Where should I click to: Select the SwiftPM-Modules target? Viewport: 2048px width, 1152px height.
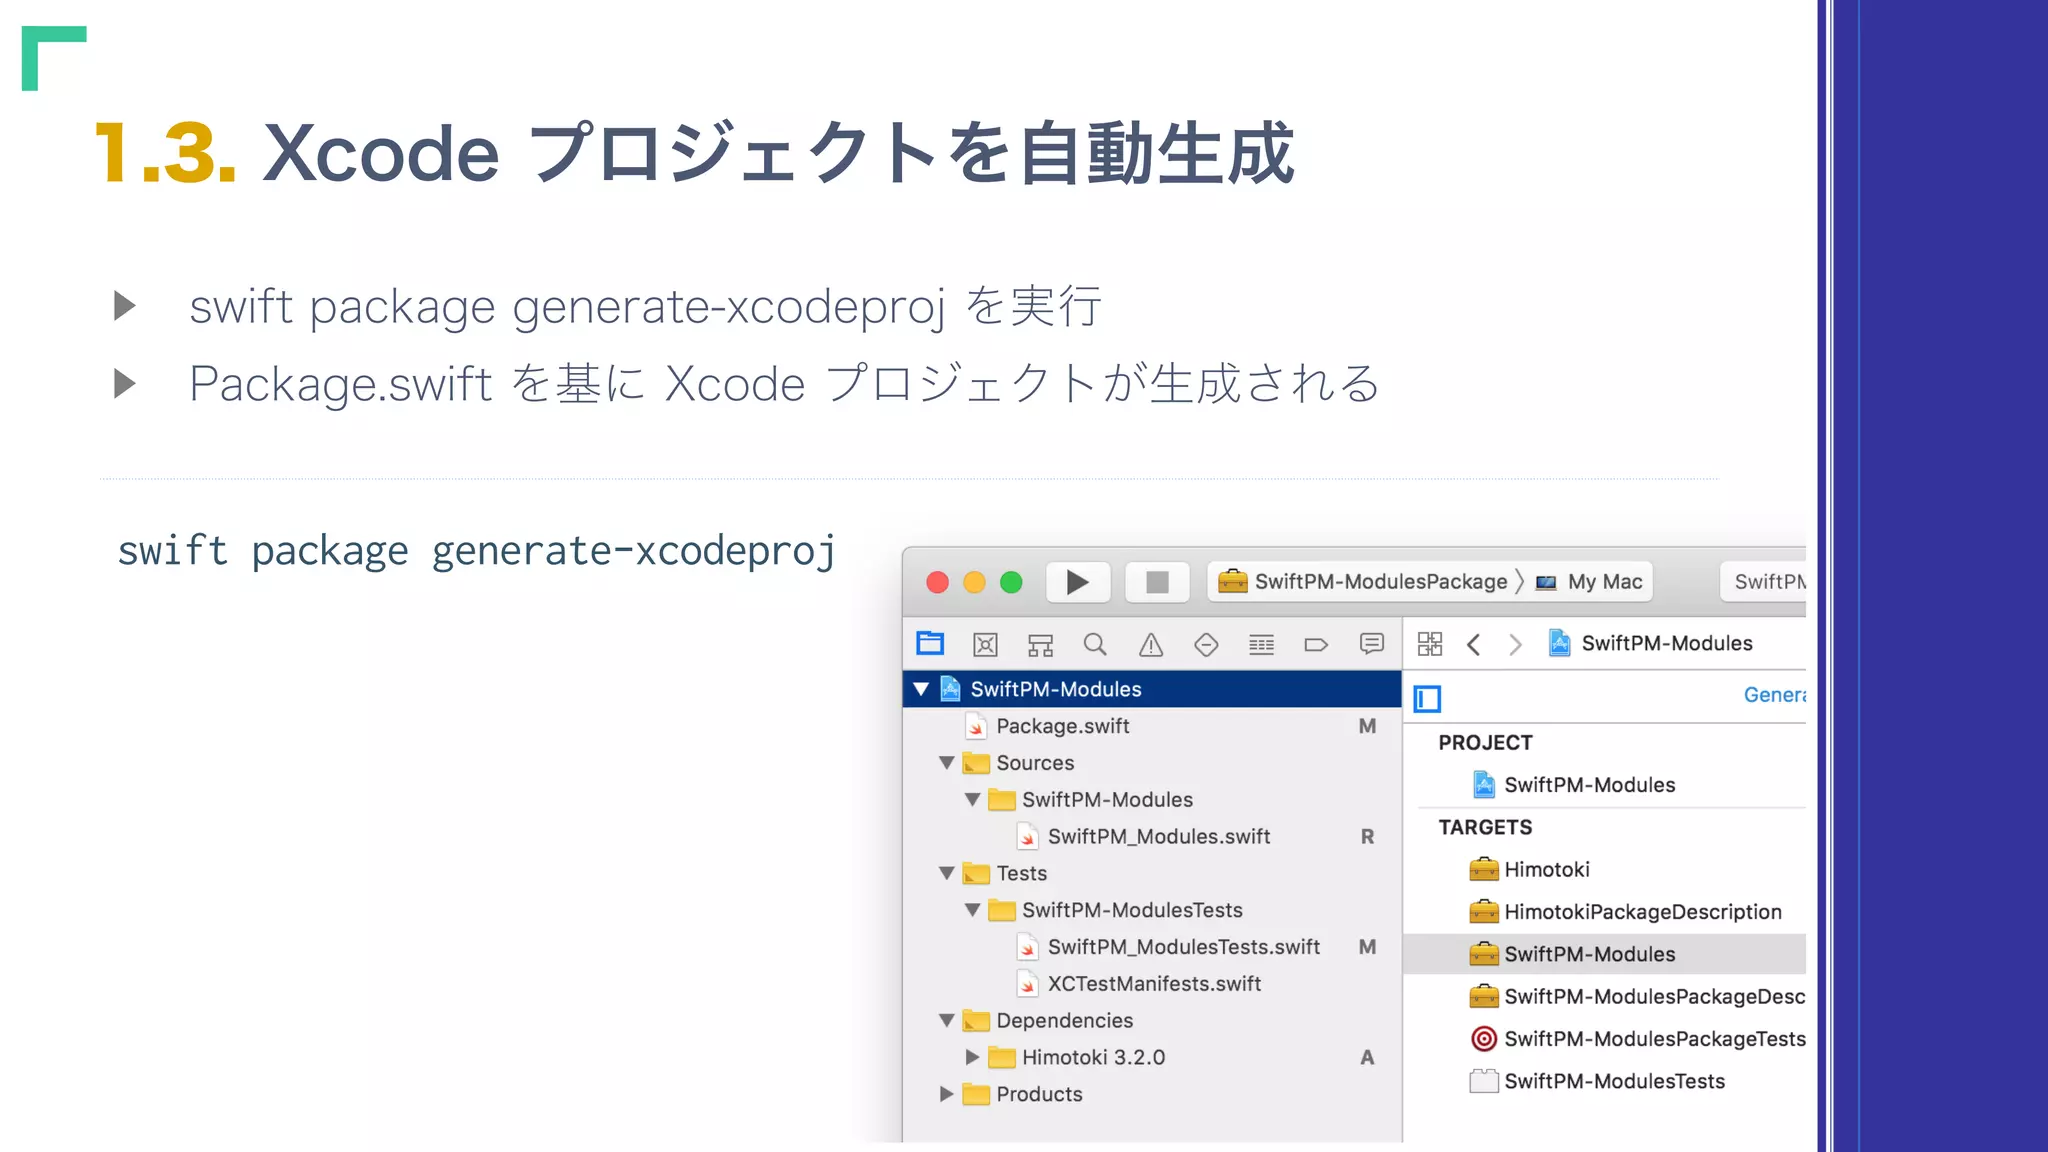tap(1606, 954)
